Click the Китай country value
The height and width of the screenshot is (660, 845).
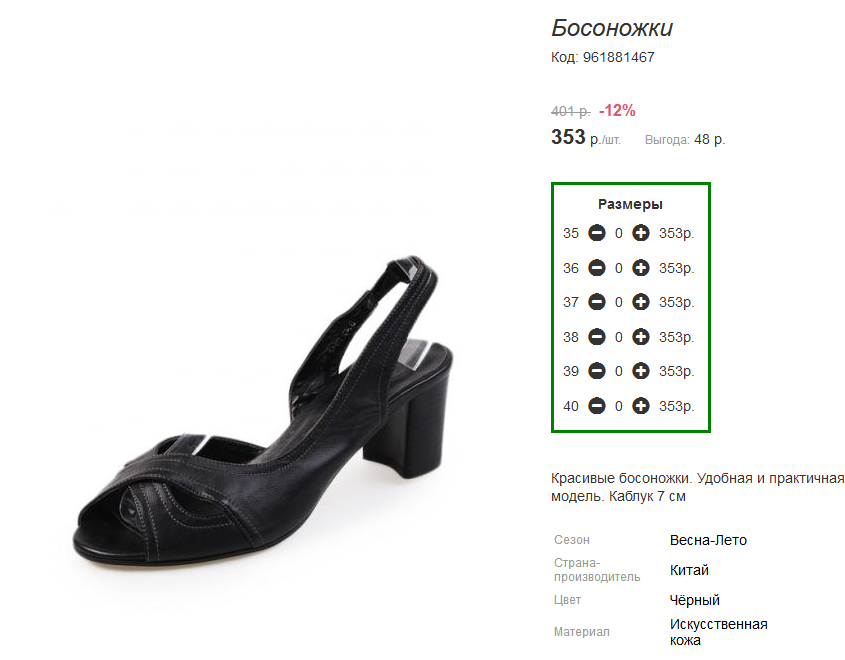pos(689,570)
